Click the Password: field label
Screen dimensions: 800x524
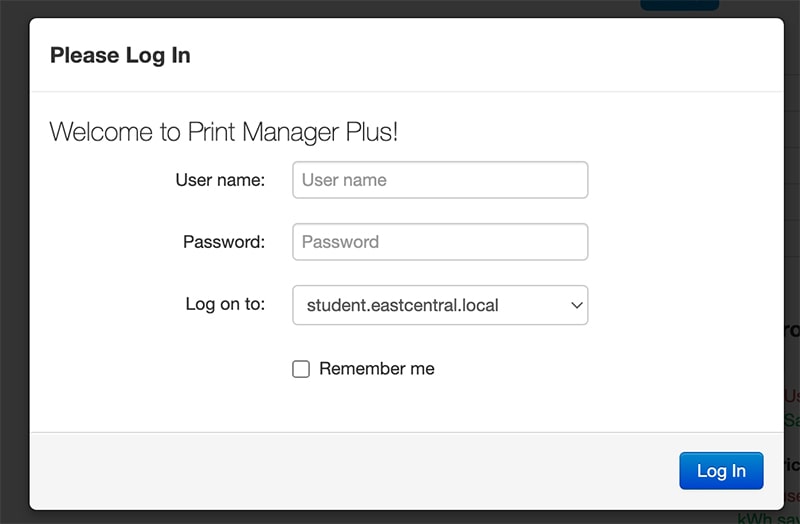pyautogui.click(x=224, y=242)
